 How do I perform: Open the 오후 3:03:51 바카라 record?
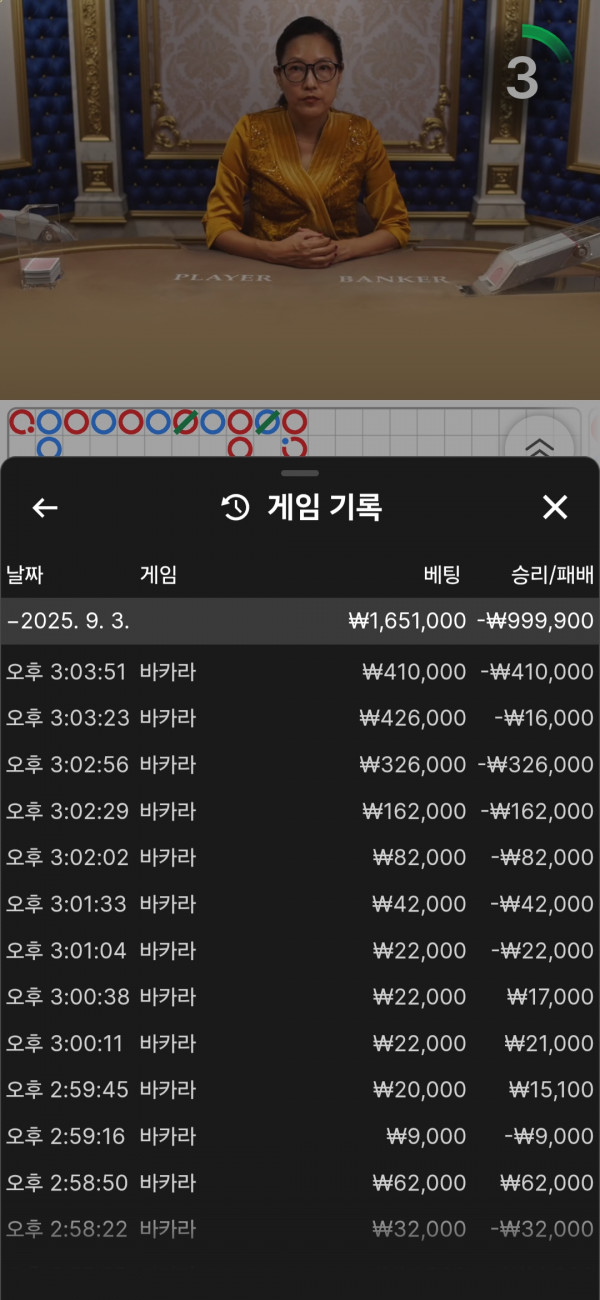[300, 672]
